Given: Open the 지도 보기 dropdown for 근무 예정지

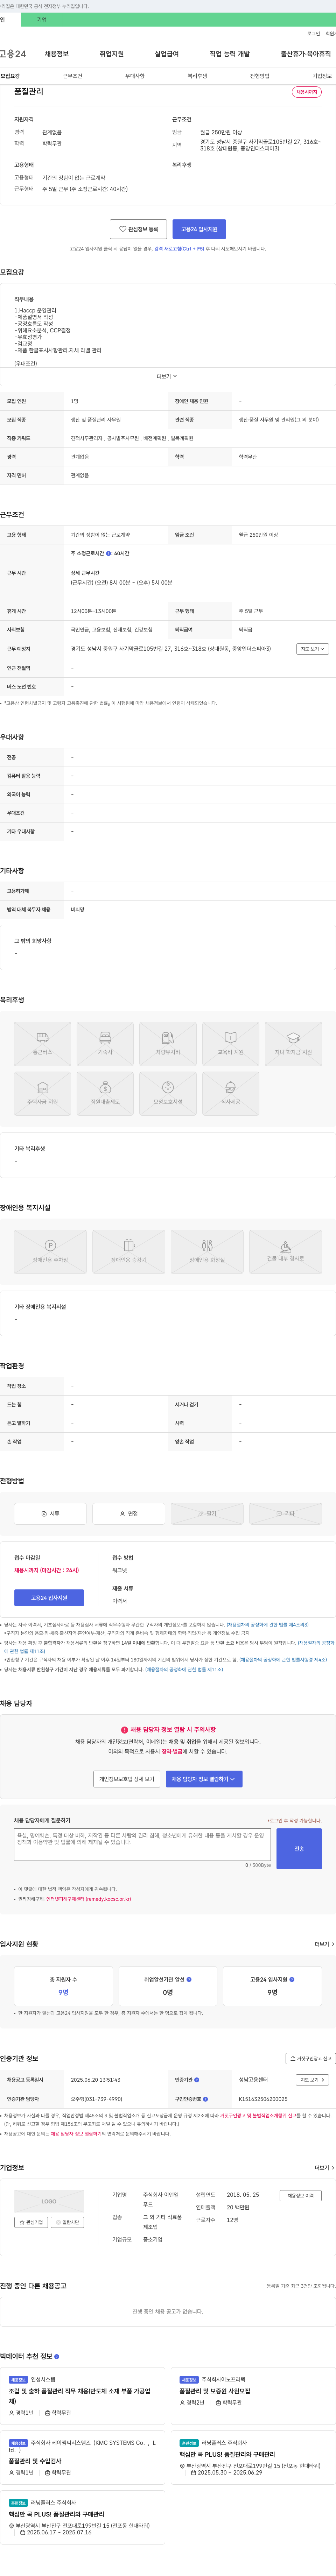Looking at the screenshot, I should click(x=312, y=649).
